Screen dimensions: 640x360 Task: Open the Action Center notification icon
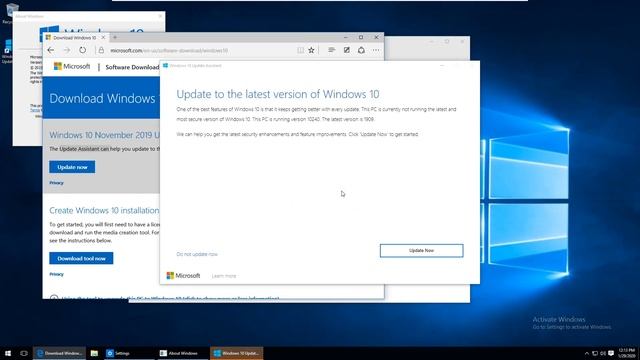point(611,353)
